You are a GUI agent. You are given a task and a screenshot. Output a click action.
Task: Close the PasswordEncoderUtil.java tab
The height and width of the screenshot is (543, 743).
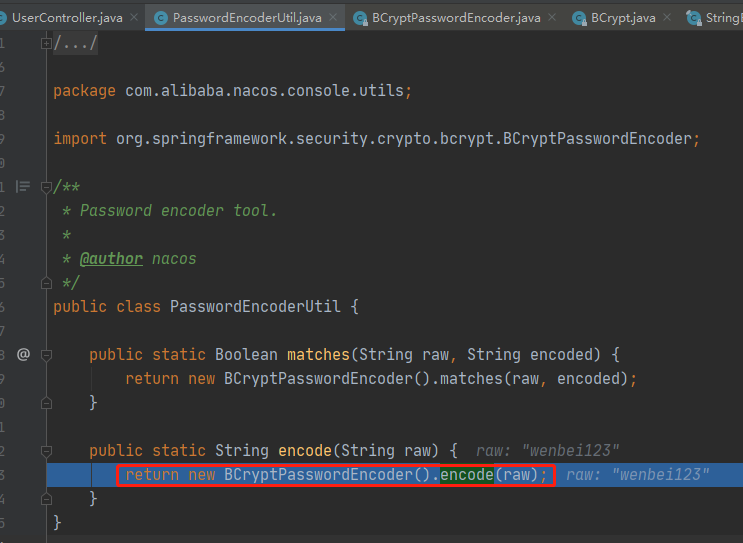[x=333, y=18]
